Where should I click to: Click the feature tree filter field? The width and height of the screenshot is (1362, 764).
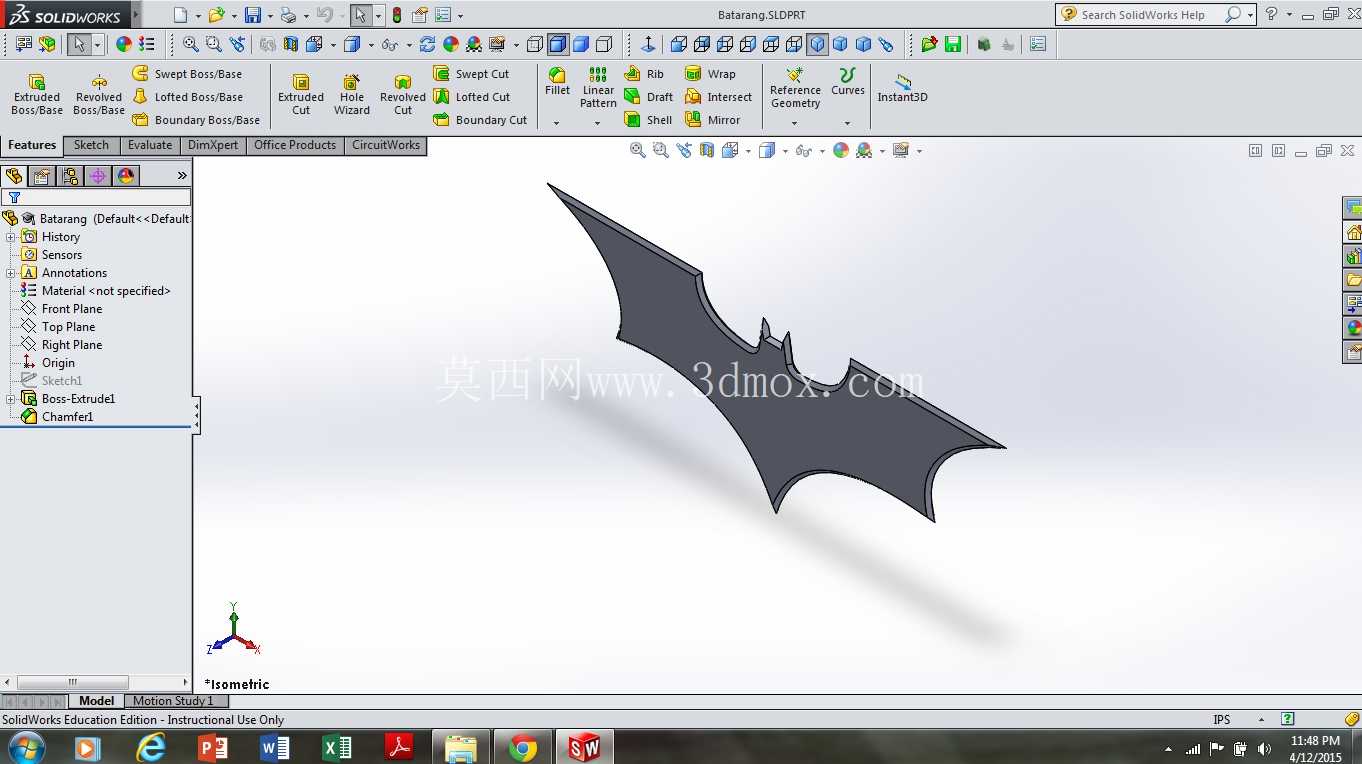tap(96, 198)
